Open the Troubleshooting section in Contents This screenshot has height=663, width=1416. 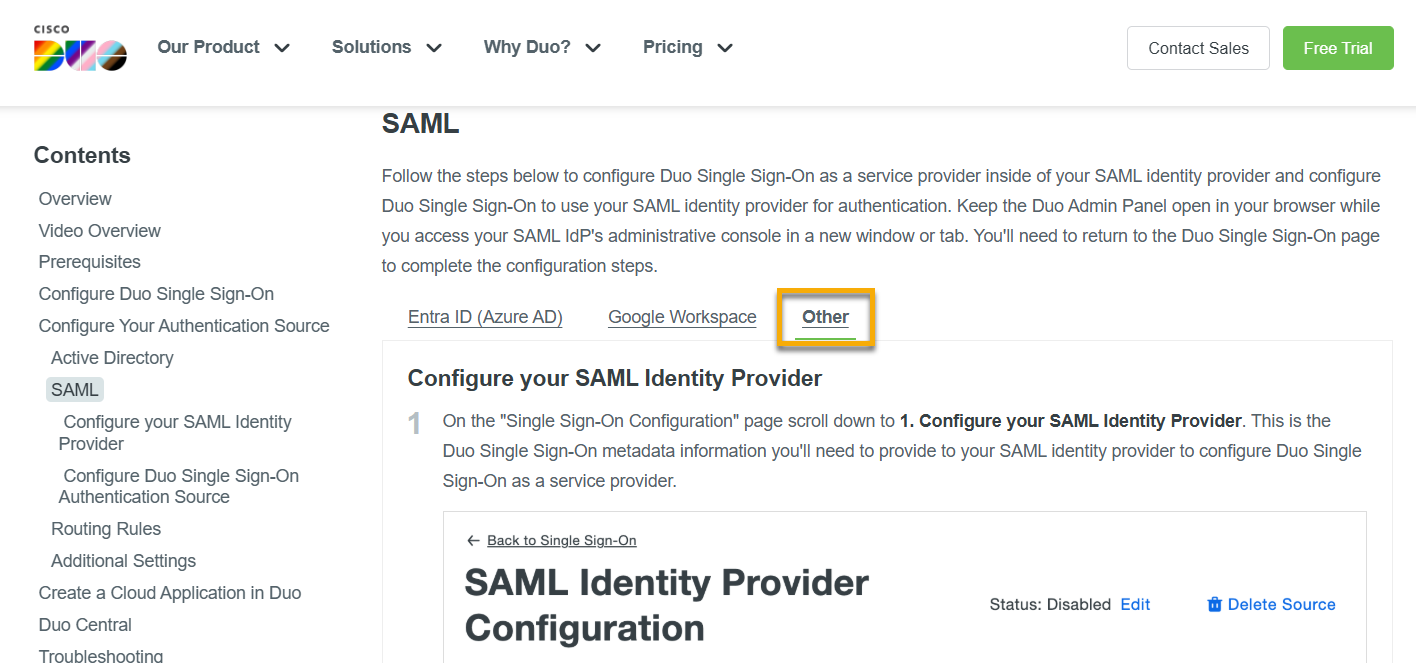coord(100,655)
